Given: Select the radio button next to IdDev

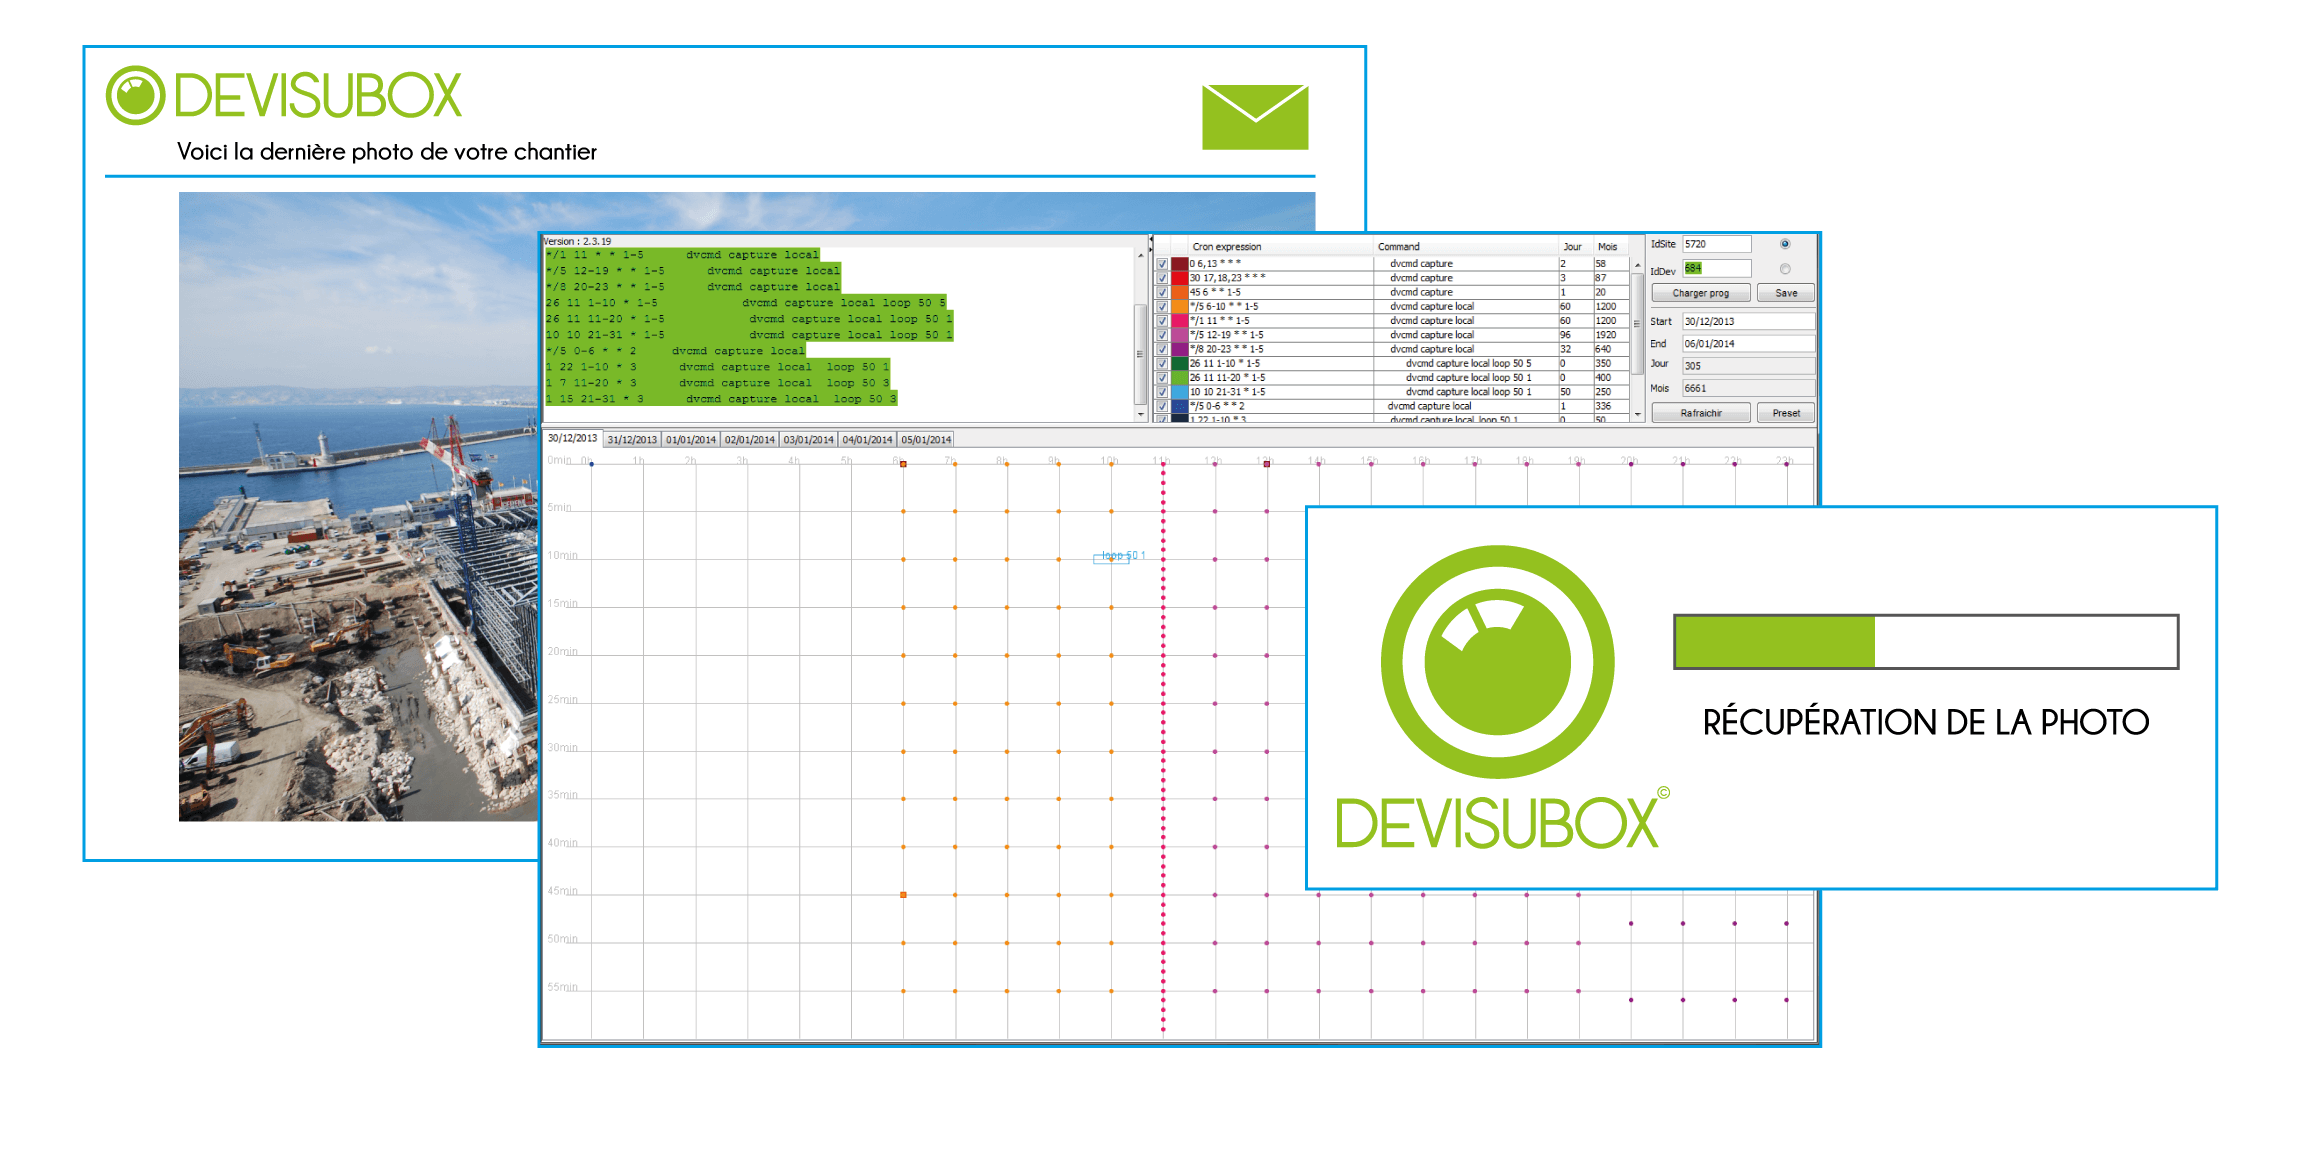Looking at the screenshot, I should point(1785,269).
